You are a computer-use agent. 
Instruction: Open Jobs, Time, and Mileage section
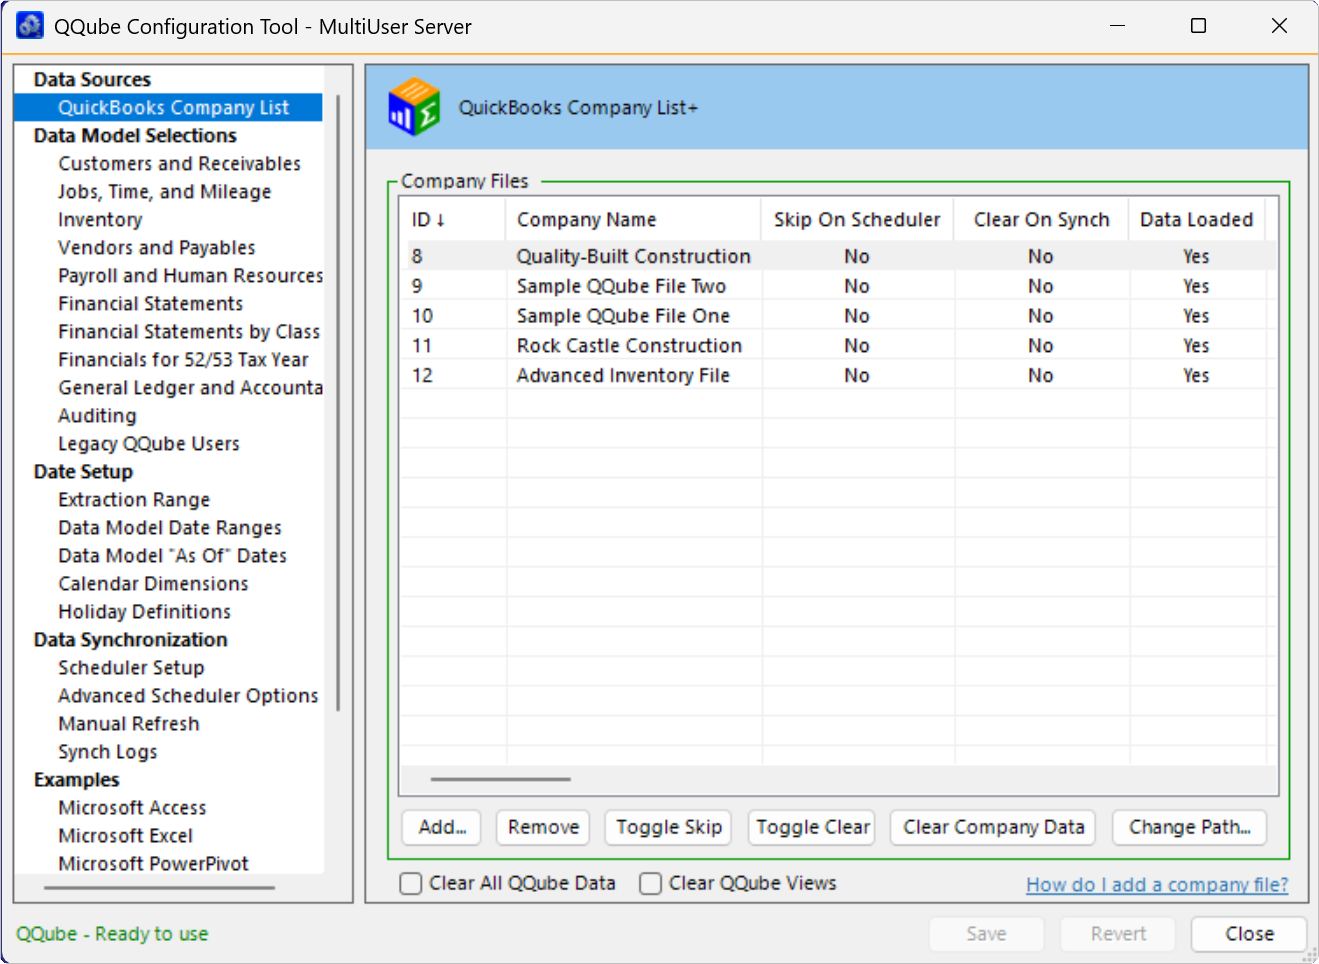click(x=164, y=191)
